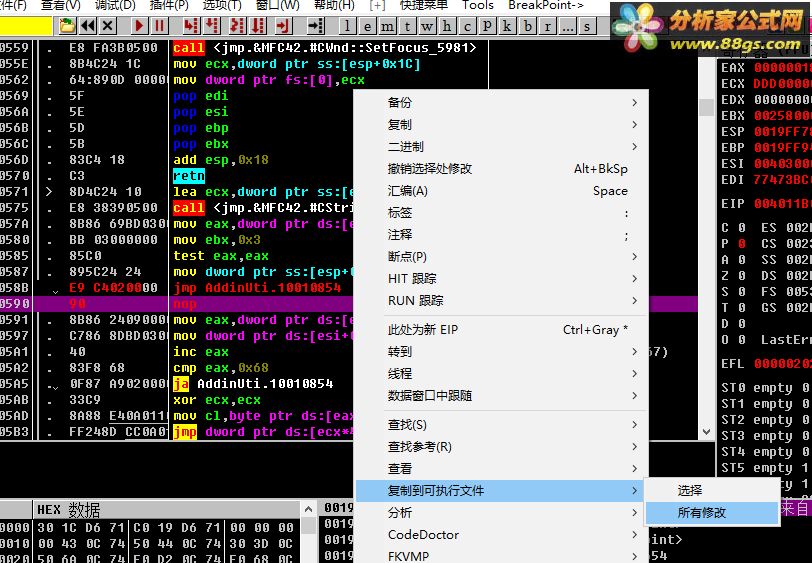Run the program with the red play icon
Screen dimensions: 812x563
click(x=139, y=25)
